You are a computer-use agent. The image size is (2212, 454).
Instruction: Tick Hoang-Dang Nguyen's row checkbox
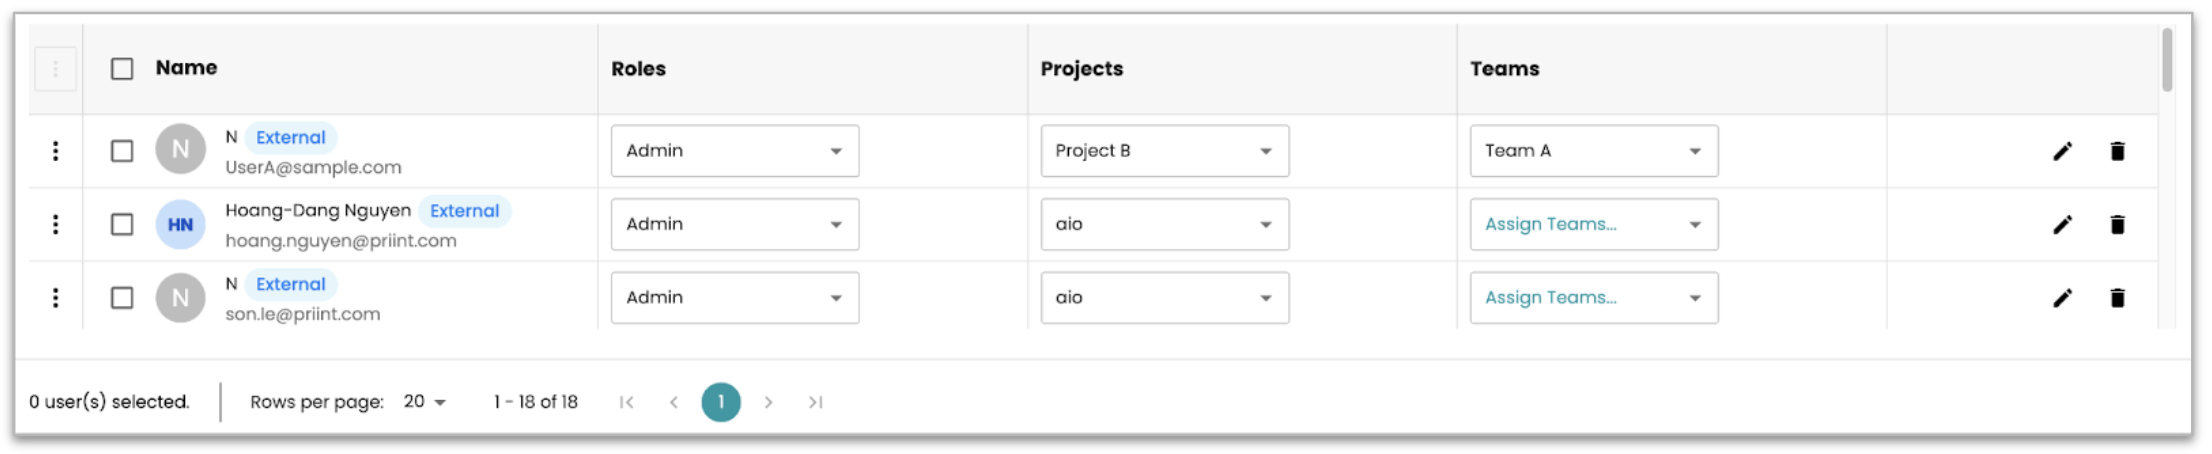(x=122, y=225)
